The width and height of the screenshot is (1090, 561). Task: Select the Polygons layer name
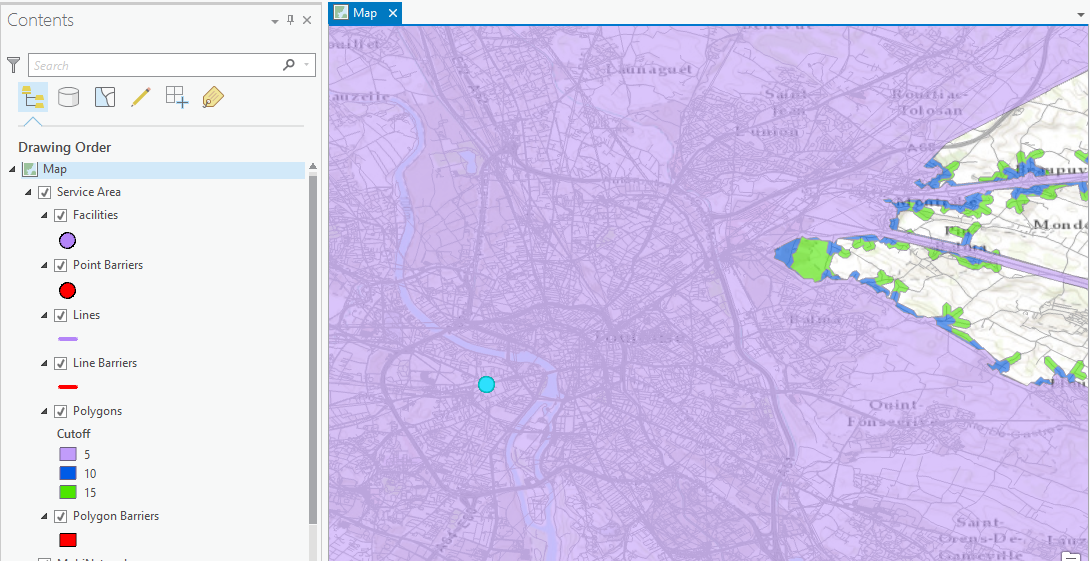pyautogui.click(x=97, y=411)
